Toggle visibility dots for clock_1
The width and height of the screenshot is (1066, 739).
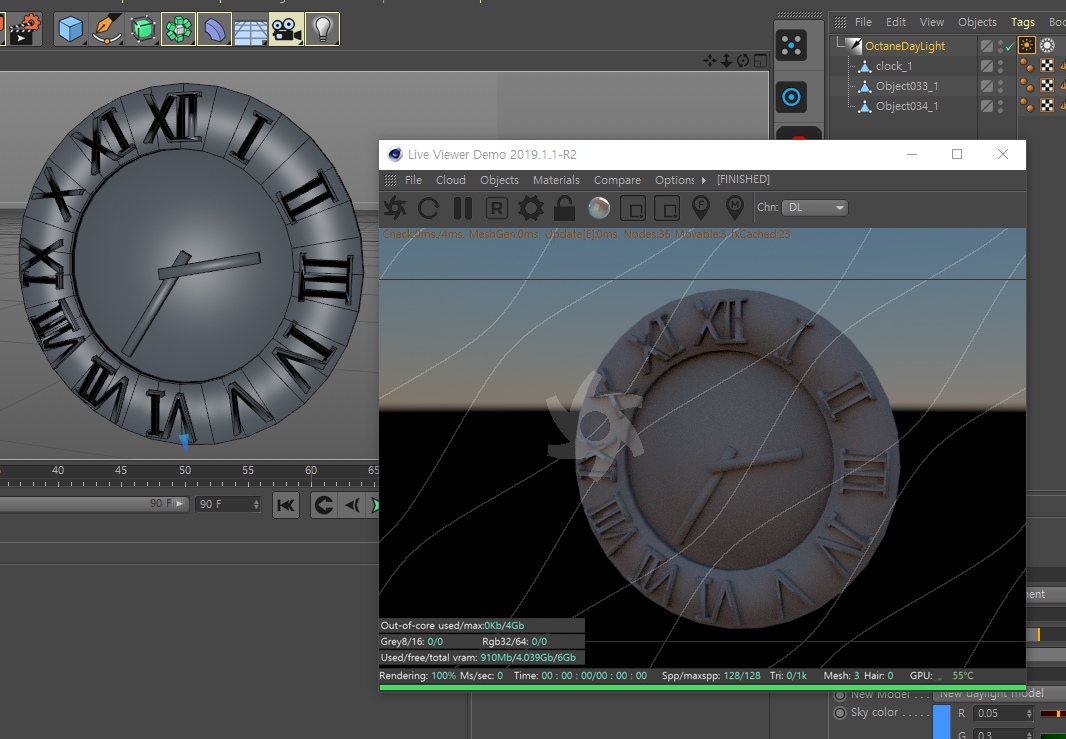coord(1000,66)
